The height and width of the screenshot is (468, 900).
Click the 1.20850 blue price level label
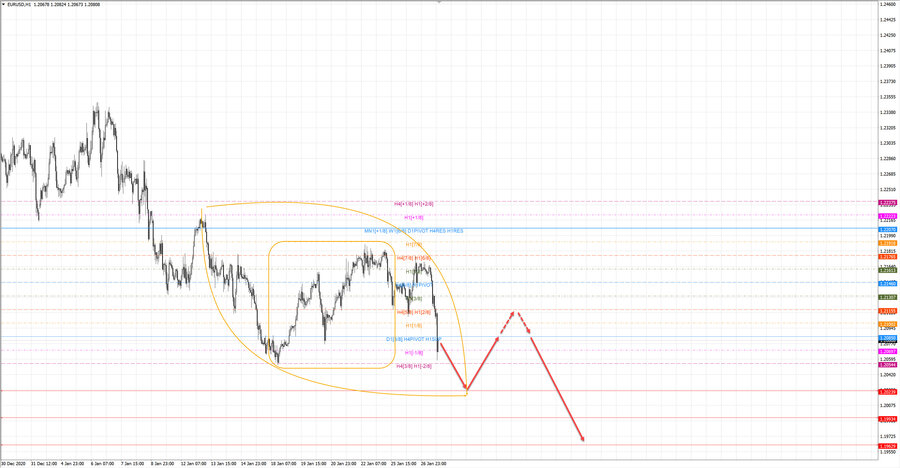pyautogui.click(x=888, y=338)
